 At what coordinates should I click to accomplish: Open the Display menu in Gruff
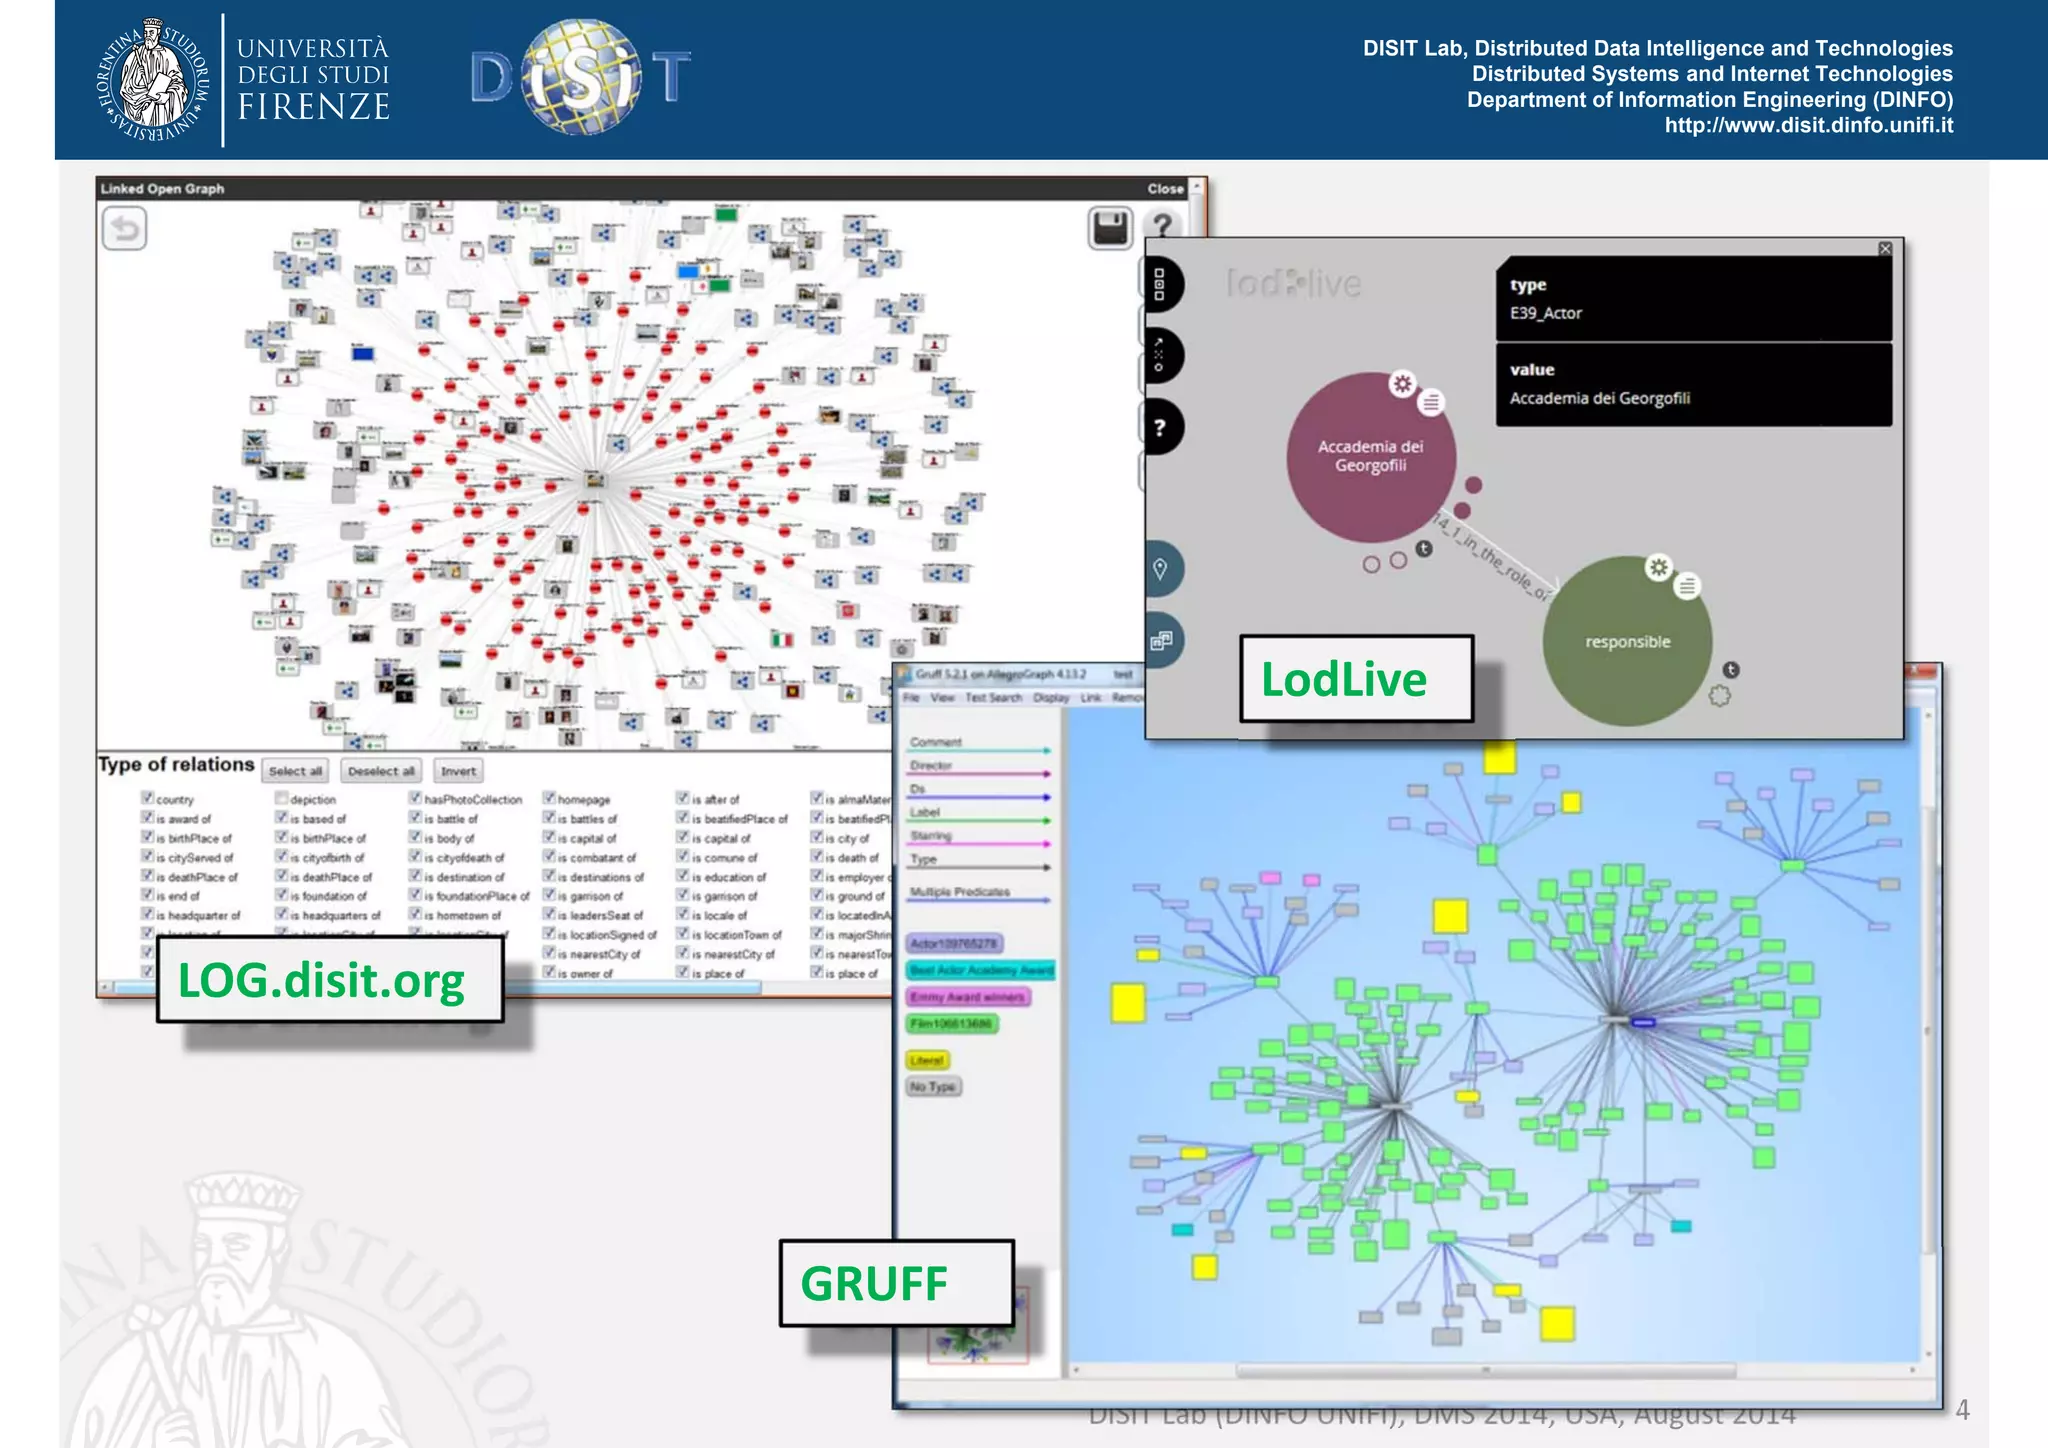[x=1050, y=697]
